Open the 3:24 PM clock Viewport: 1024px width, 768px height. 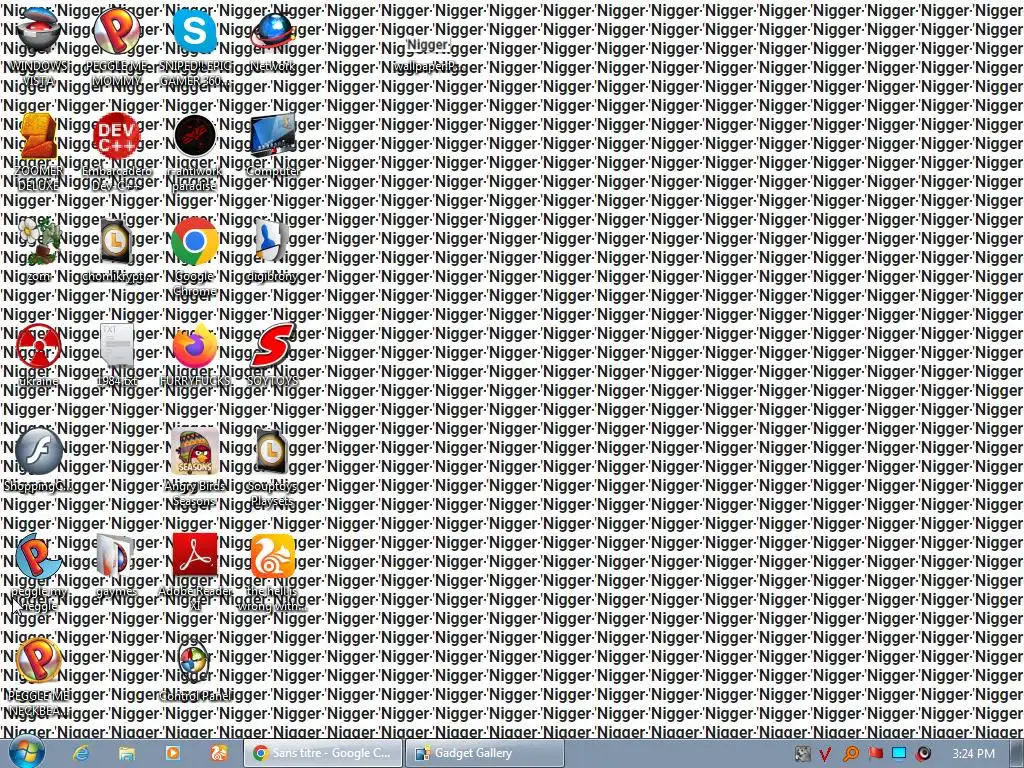973,754
